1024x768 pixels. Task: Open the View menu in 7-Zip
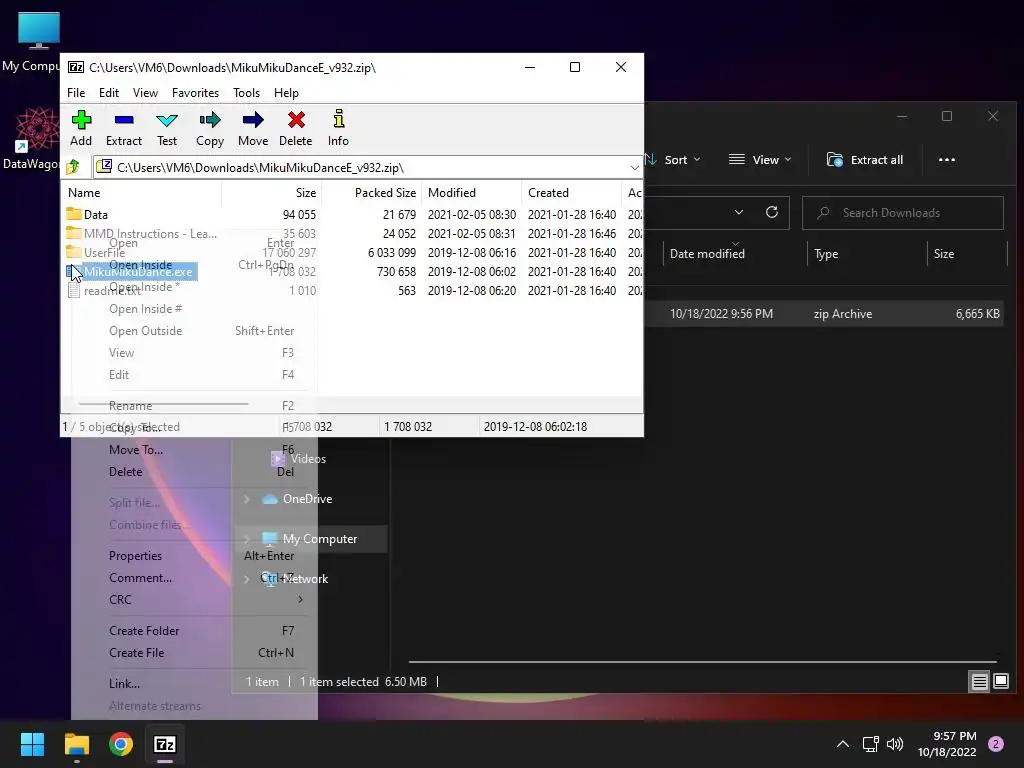pyautogui.click(x=145, y=93)
